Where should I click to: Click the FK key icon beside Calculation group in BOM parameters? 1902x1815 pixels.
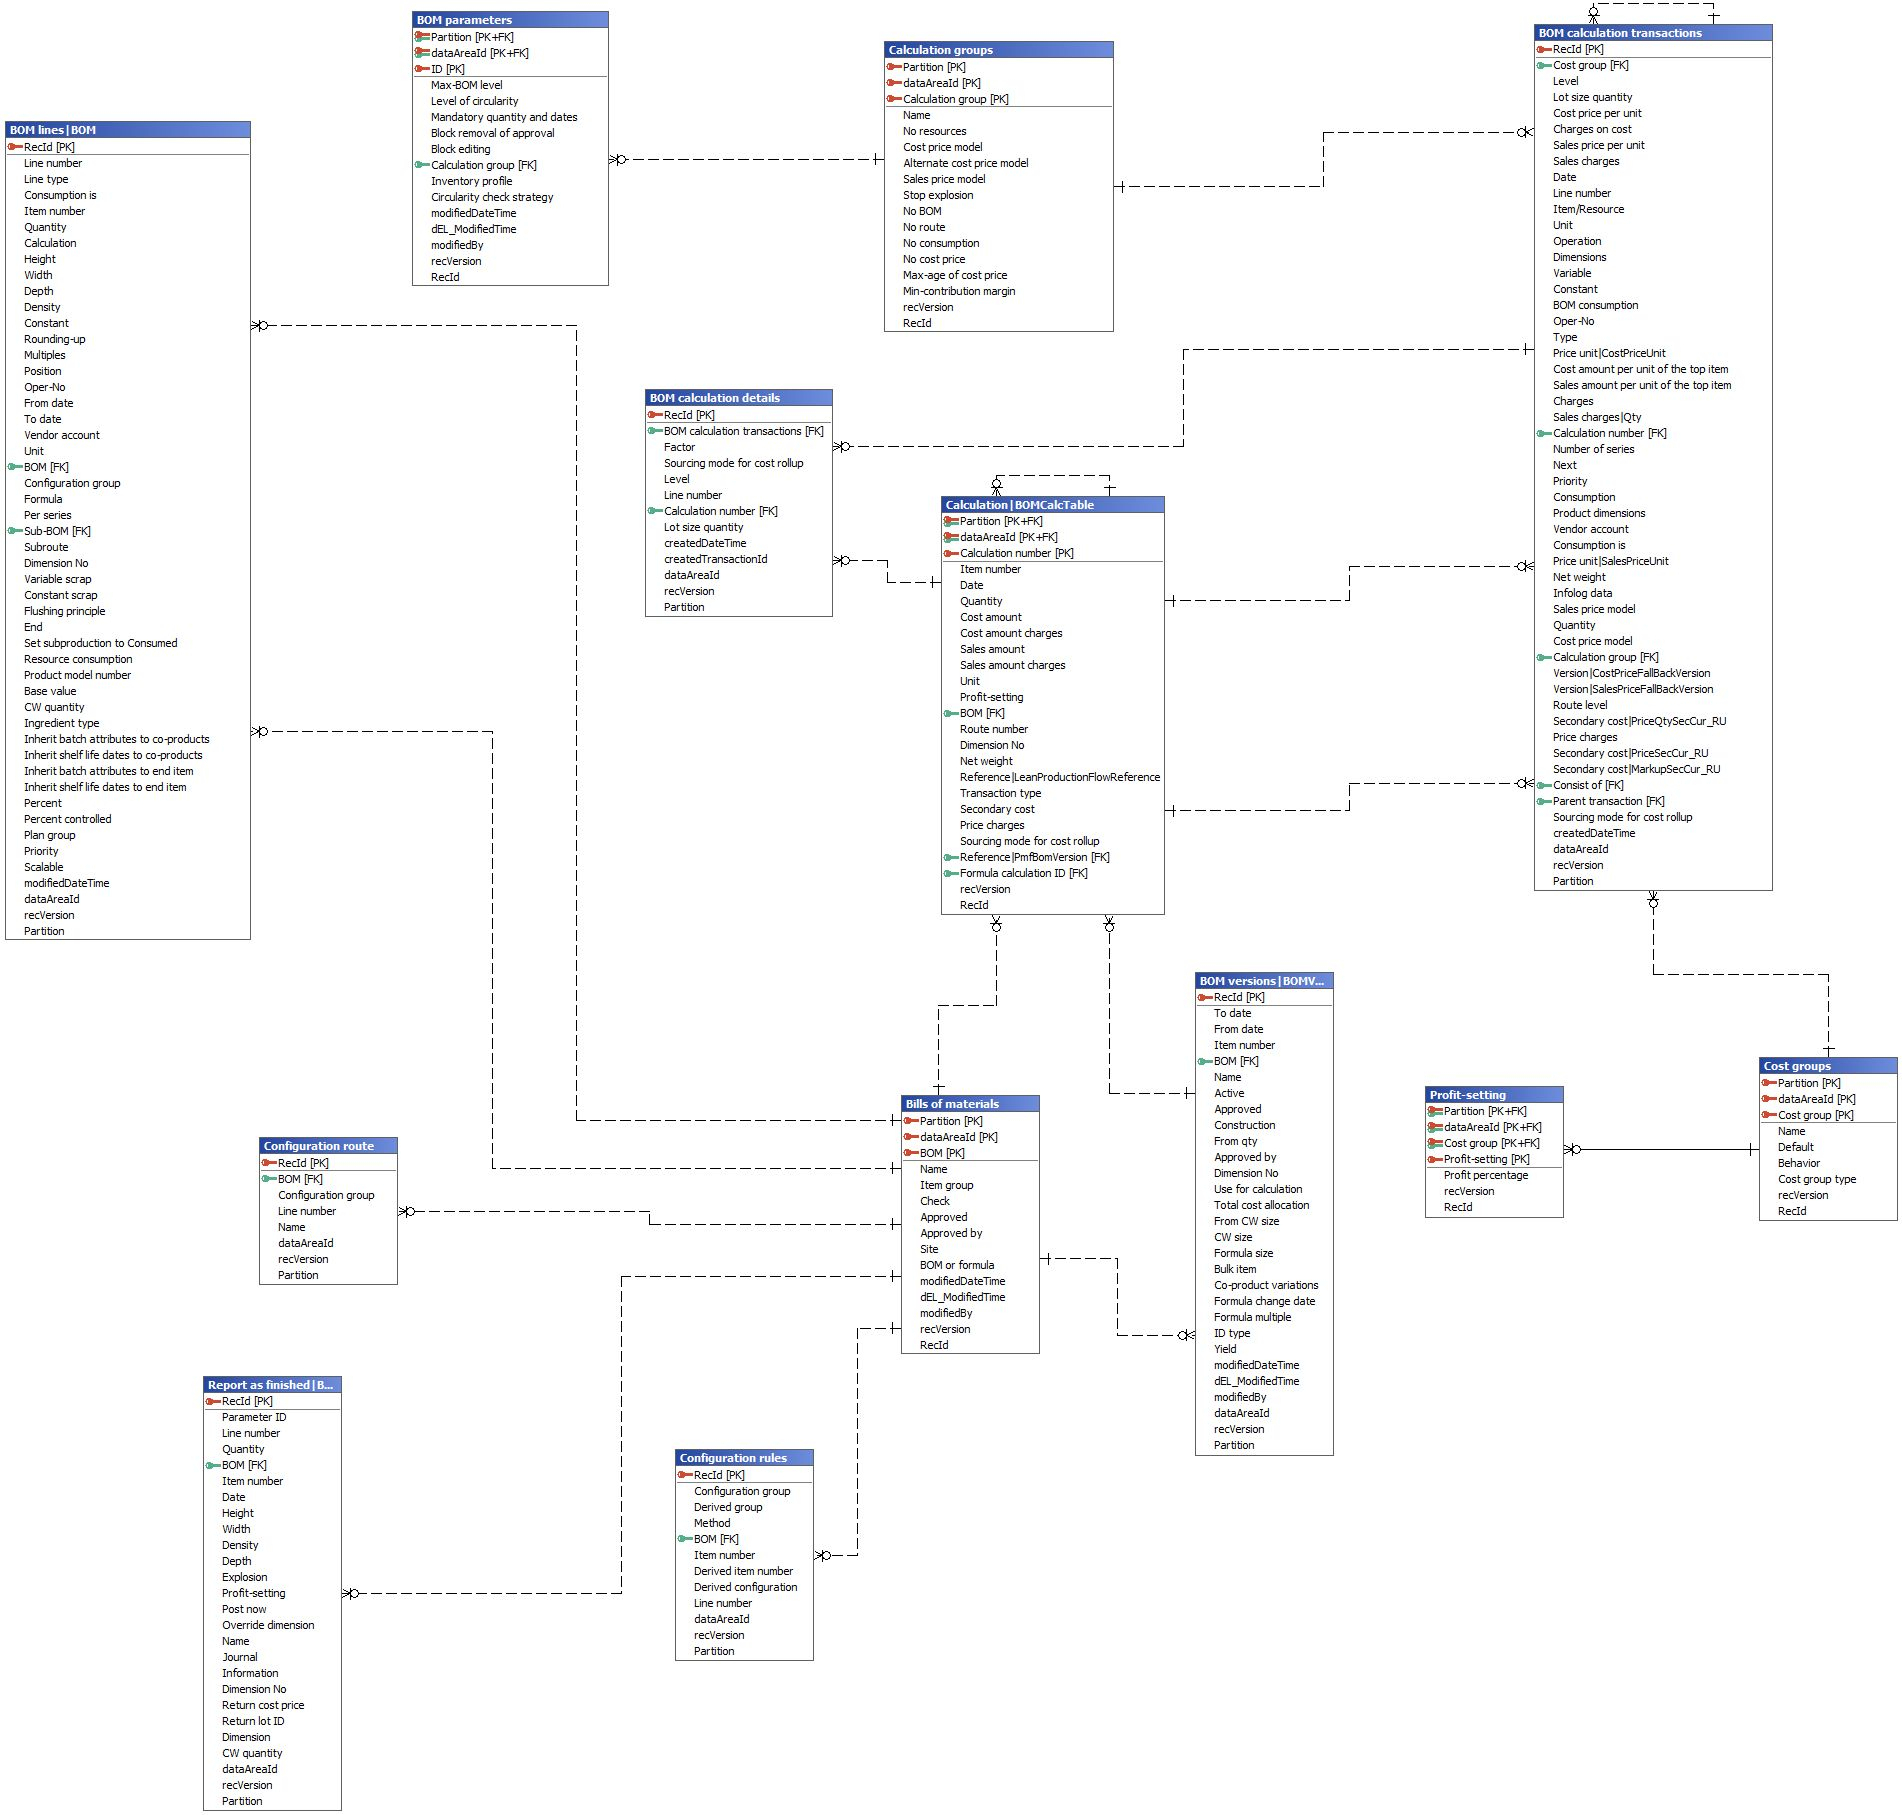coord(421,165)
